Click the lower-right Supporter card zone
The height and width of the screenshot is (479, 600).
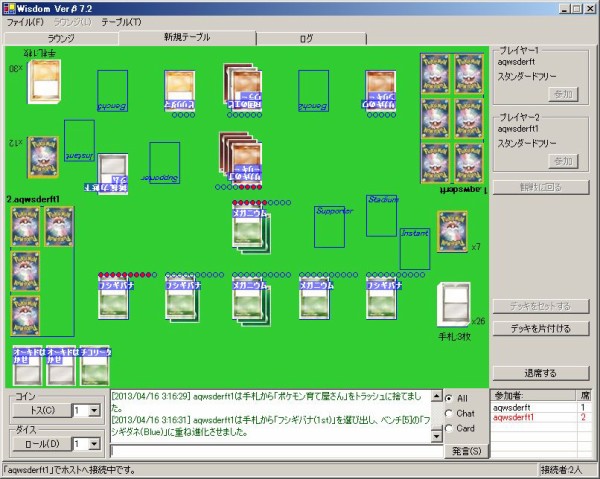coord(328,228)
